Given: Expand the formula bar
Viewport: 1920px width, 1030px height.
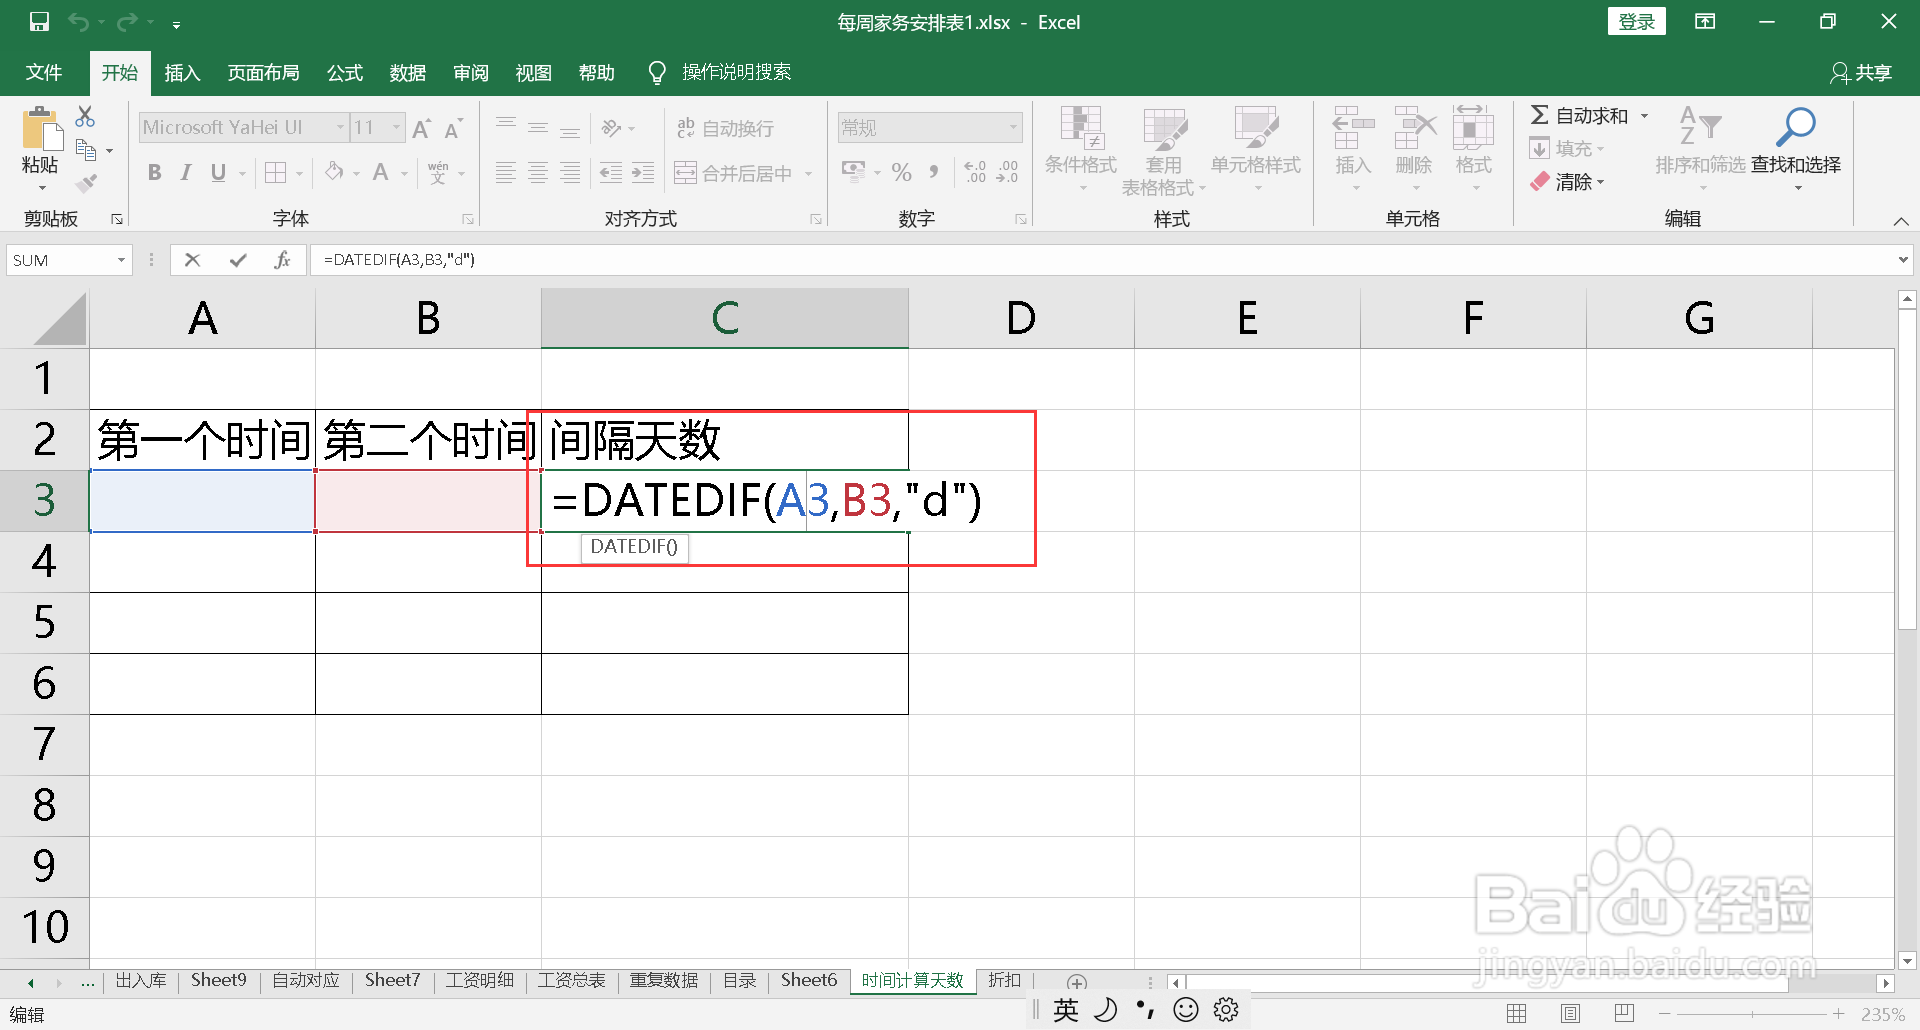Looking at the screenshot, I should (x=1902, y=260).
